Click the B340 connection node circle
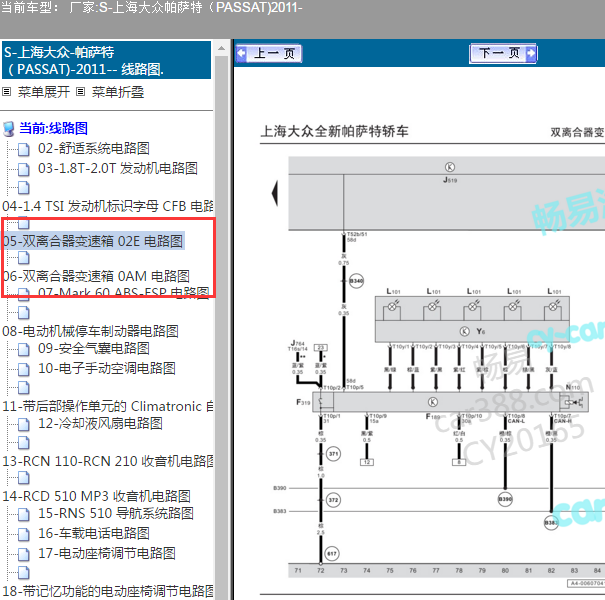Image resolution: width=605 pixels, height=600 pixels. click(x=356, y=281)
